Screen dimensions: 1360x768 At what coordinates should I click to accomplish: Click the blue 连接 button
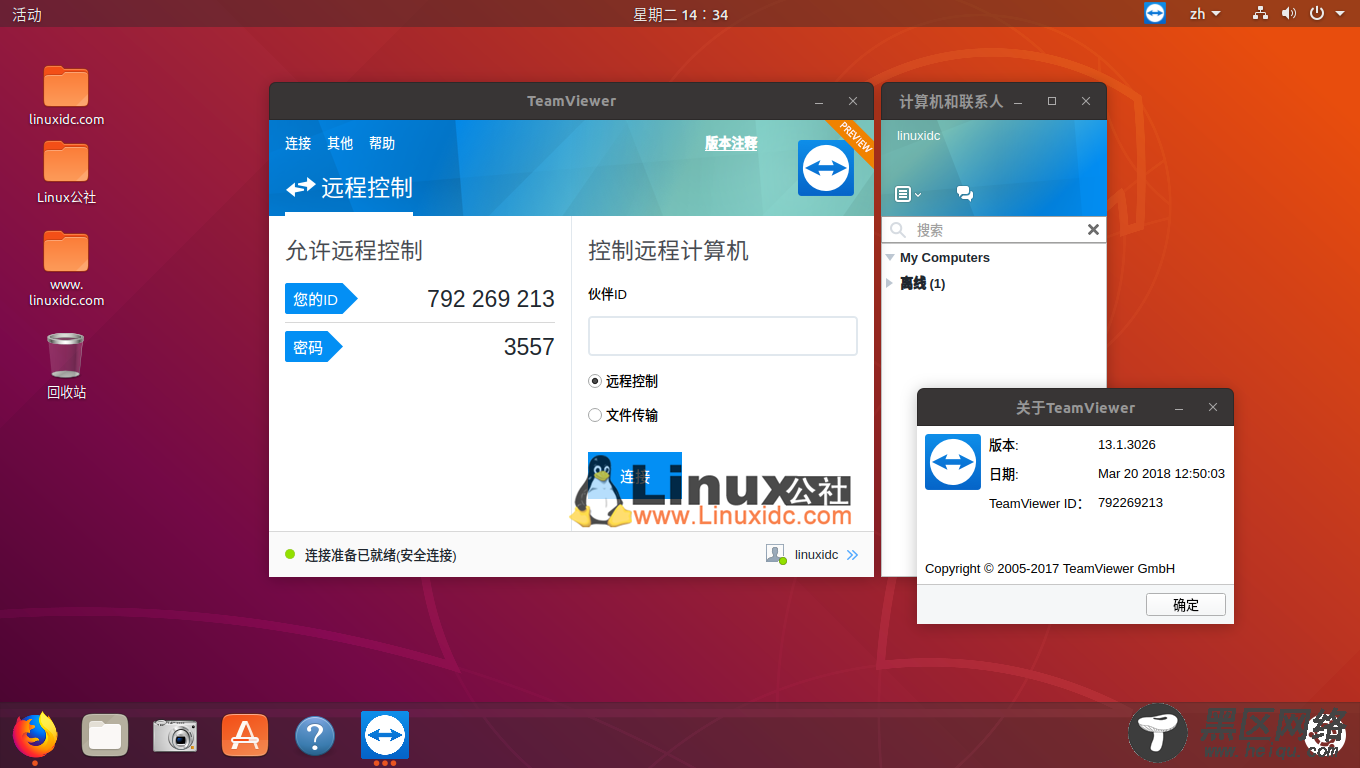pos(635,477)
